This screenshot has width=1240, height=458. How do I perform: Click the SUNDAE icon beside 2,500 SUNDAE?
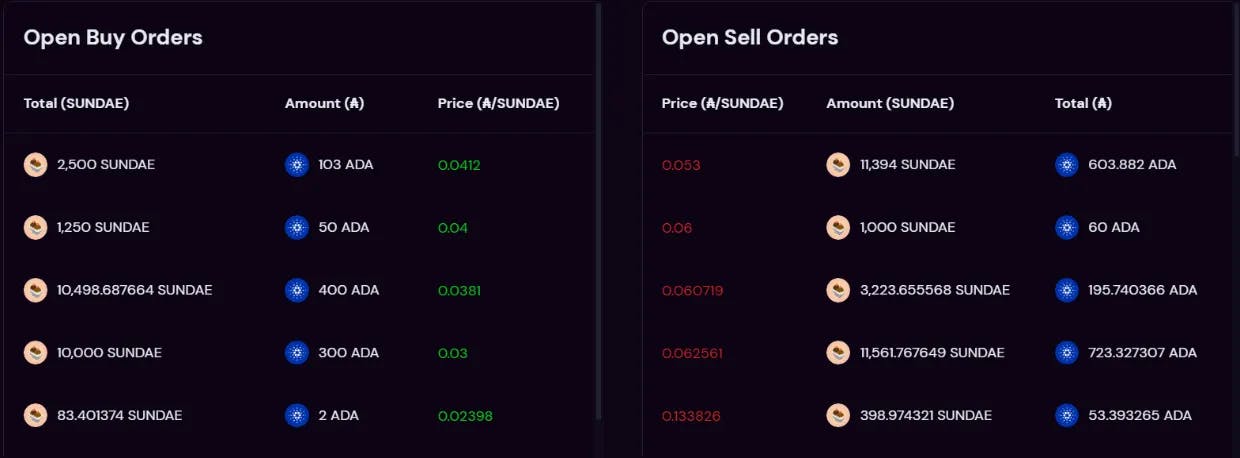36,165
